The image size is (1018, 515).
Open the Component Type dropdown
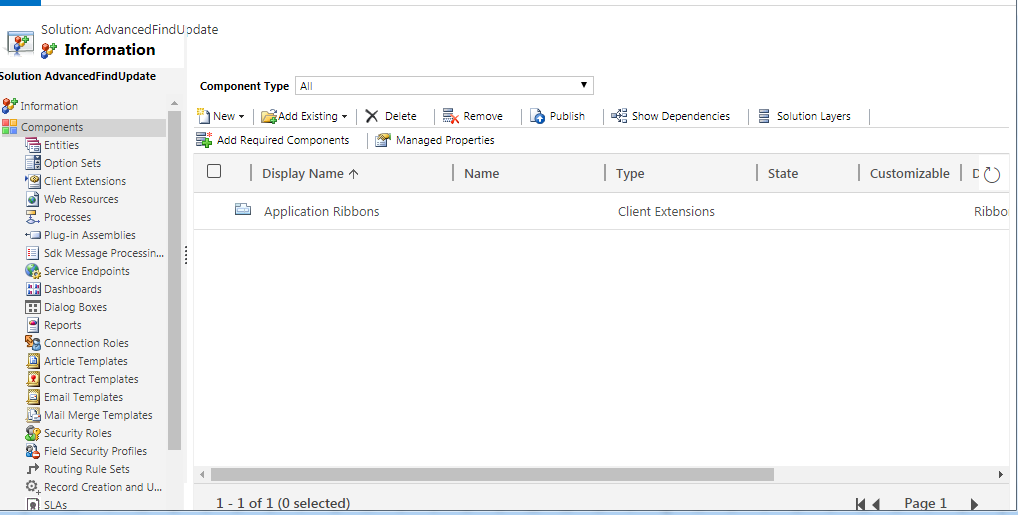(445, 86)
